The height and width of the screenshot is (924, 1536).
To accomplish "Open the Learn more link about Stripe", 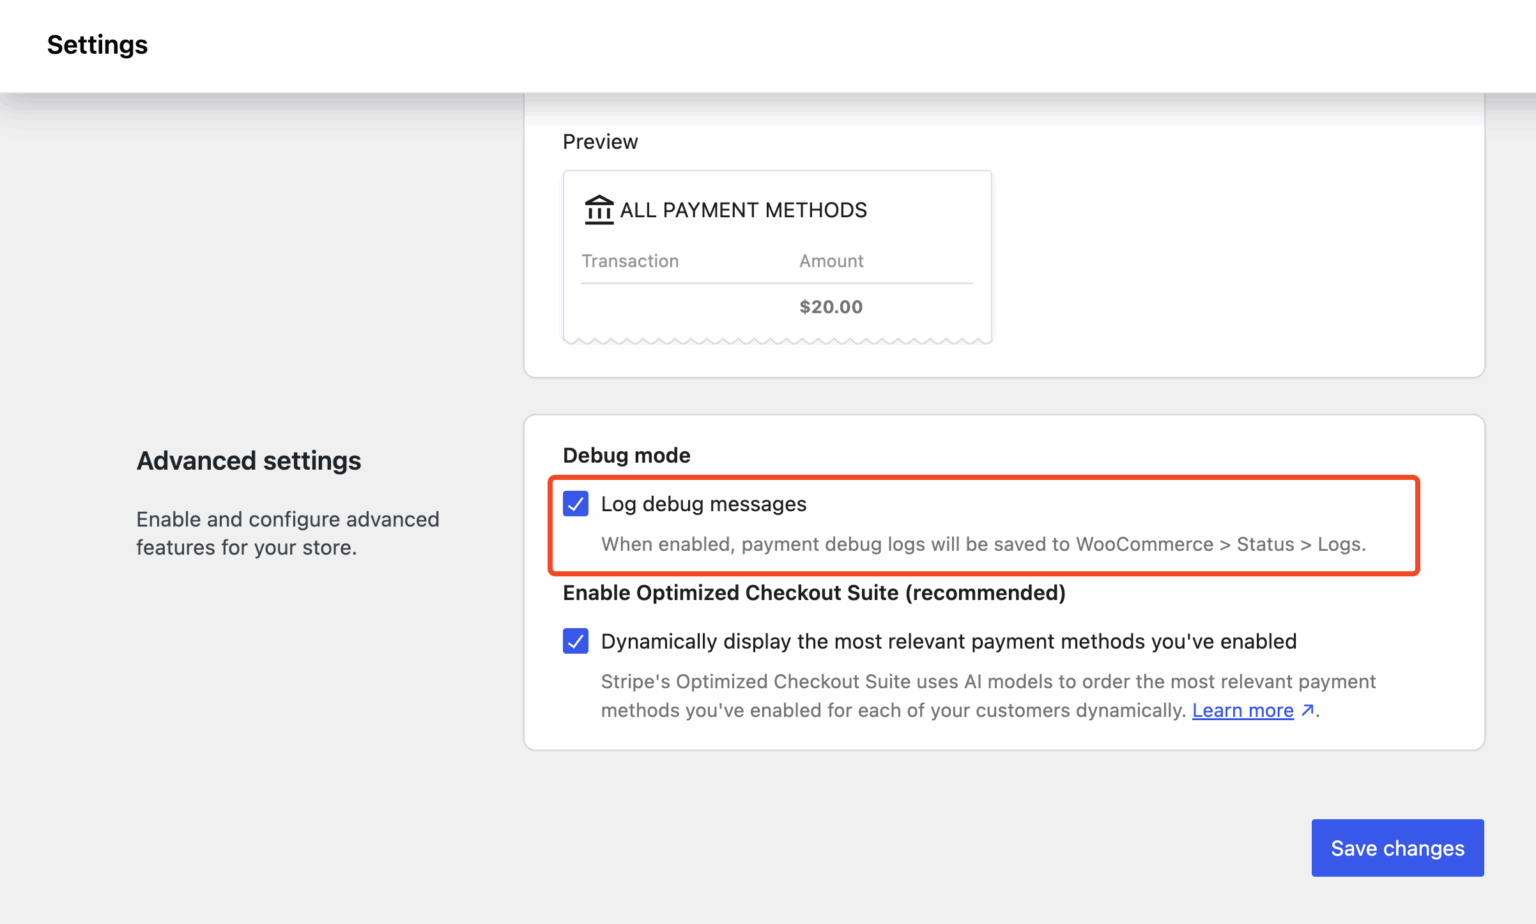I will tap(1243, 710).
